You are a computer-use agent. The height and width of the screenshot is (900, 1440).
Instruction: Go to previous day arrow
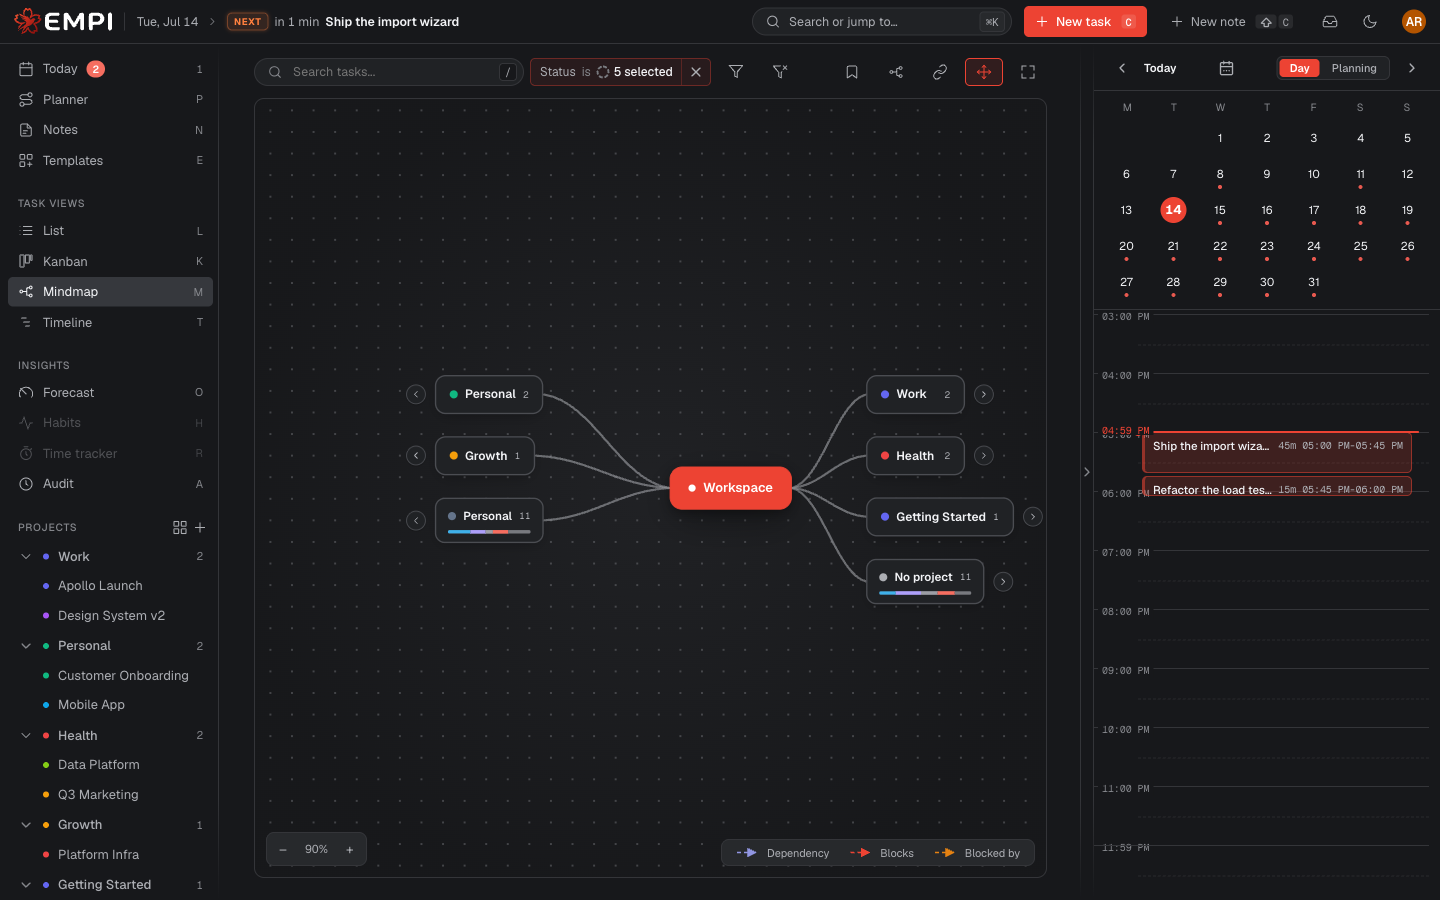pos(1122,68)
